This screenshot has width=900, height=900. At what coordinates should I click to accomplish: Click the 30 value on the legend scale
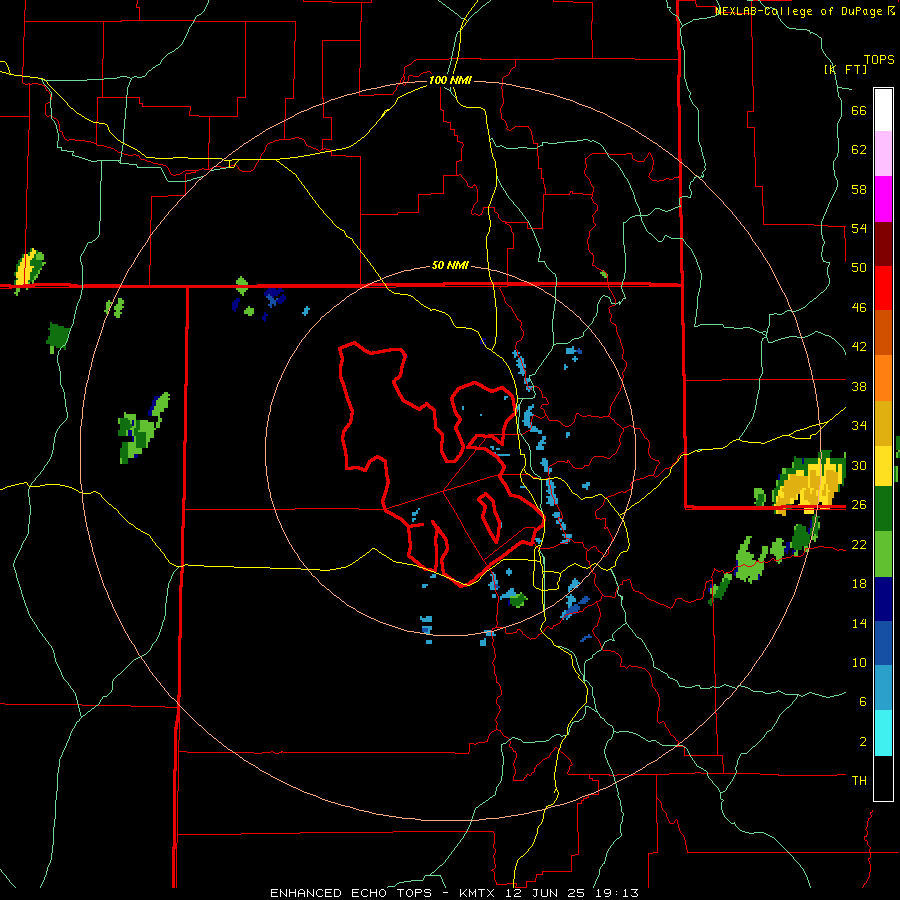(x=859, y=465)
